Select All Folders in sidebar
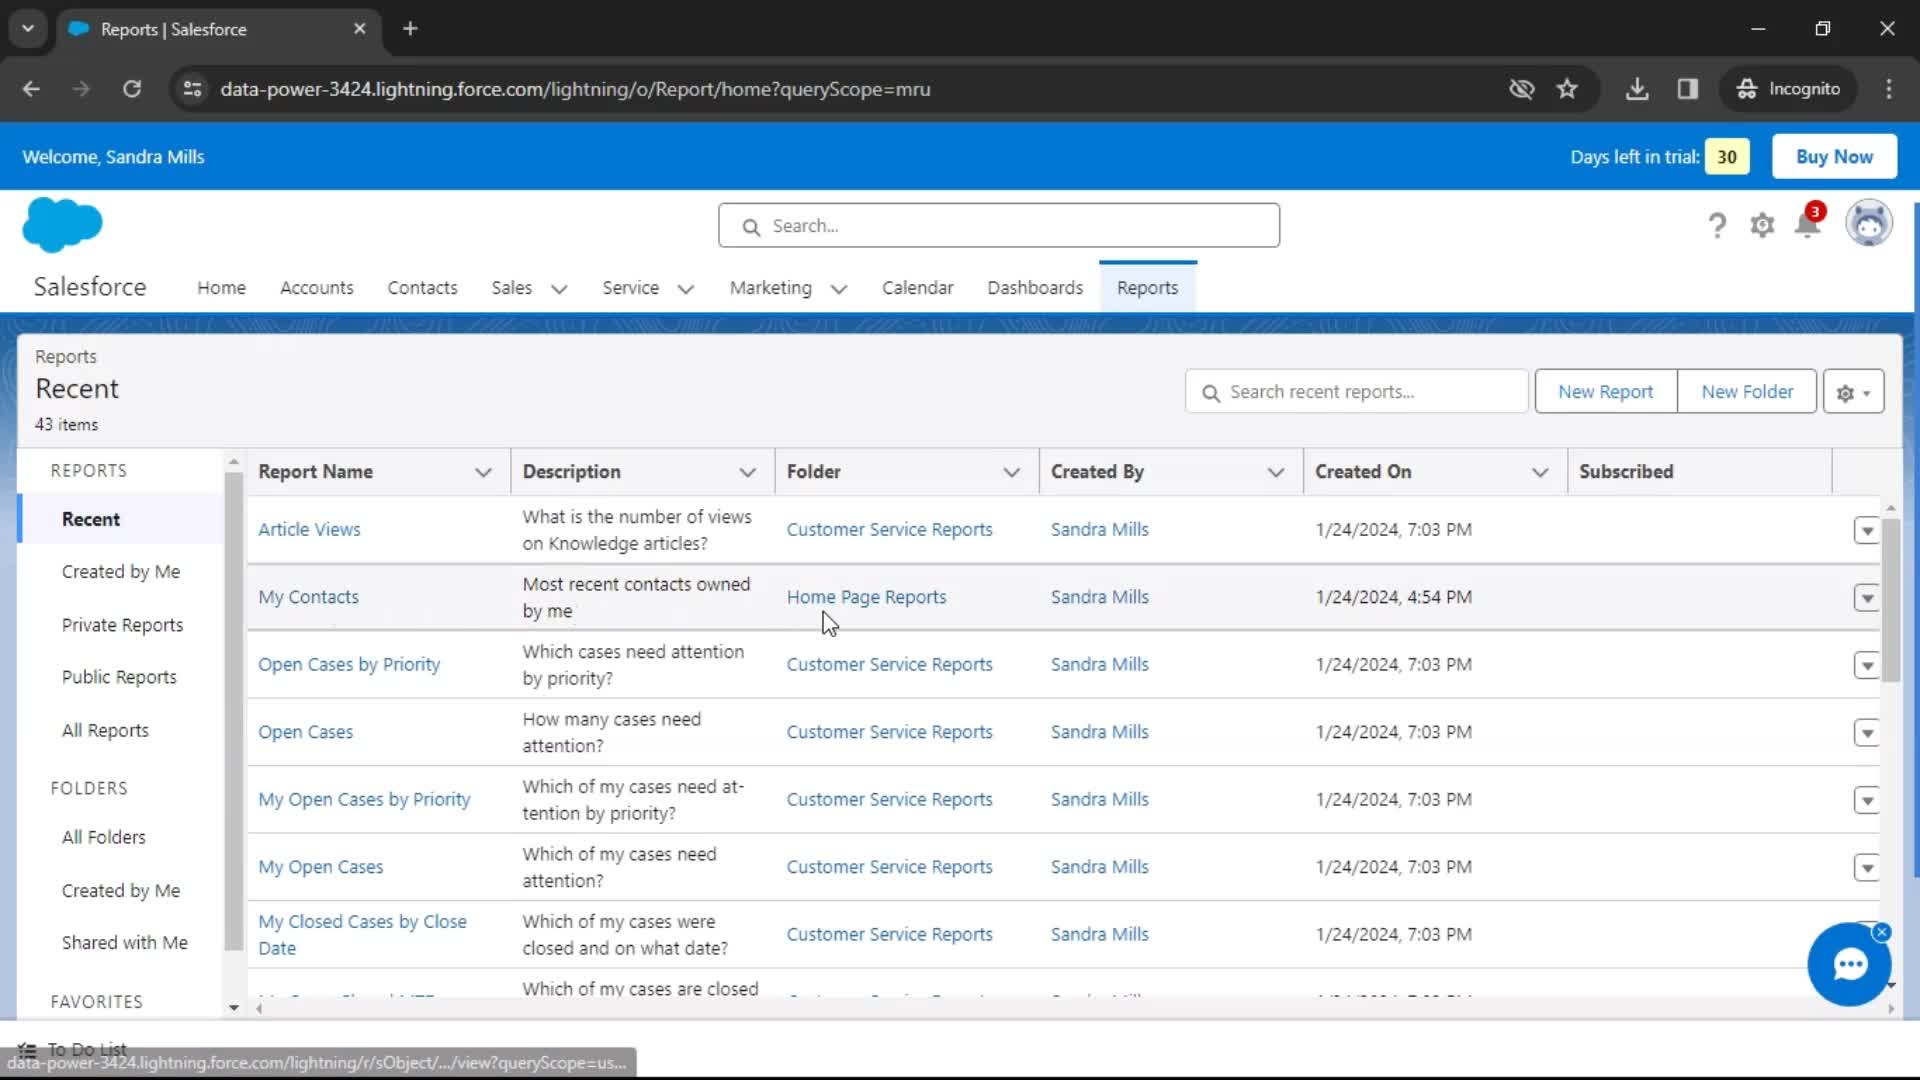Image resolution: width=1920 pixels, height=1080 pixels. tap(103, 837)
